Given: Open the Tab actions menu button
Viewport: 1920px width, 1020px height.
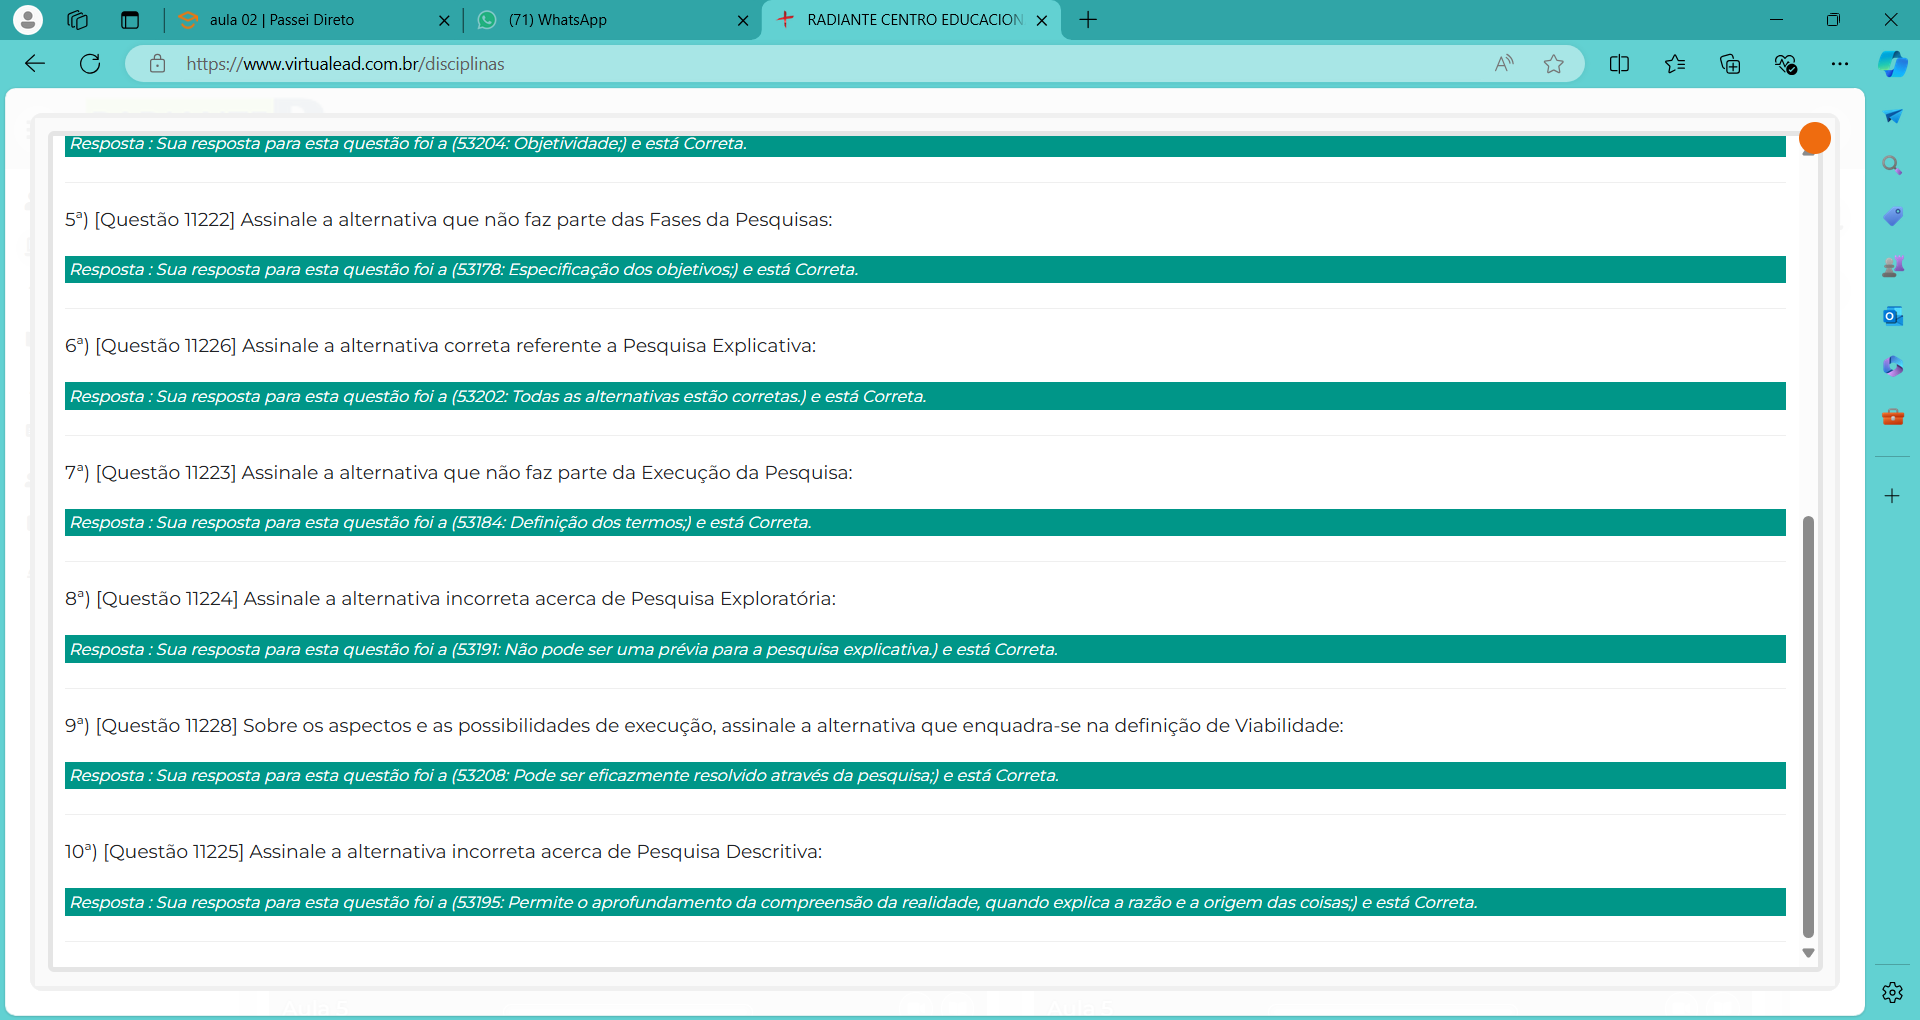Looking at the screenshot, I should click(x=130, y=20).
